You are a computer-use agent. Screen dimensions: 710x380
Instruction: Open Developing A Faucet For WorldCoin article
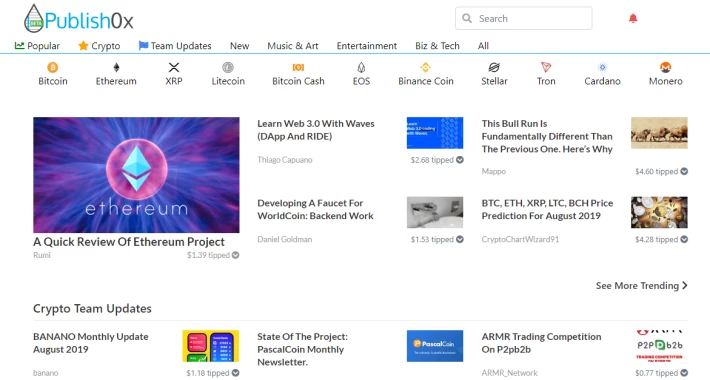tap(315, 210)
